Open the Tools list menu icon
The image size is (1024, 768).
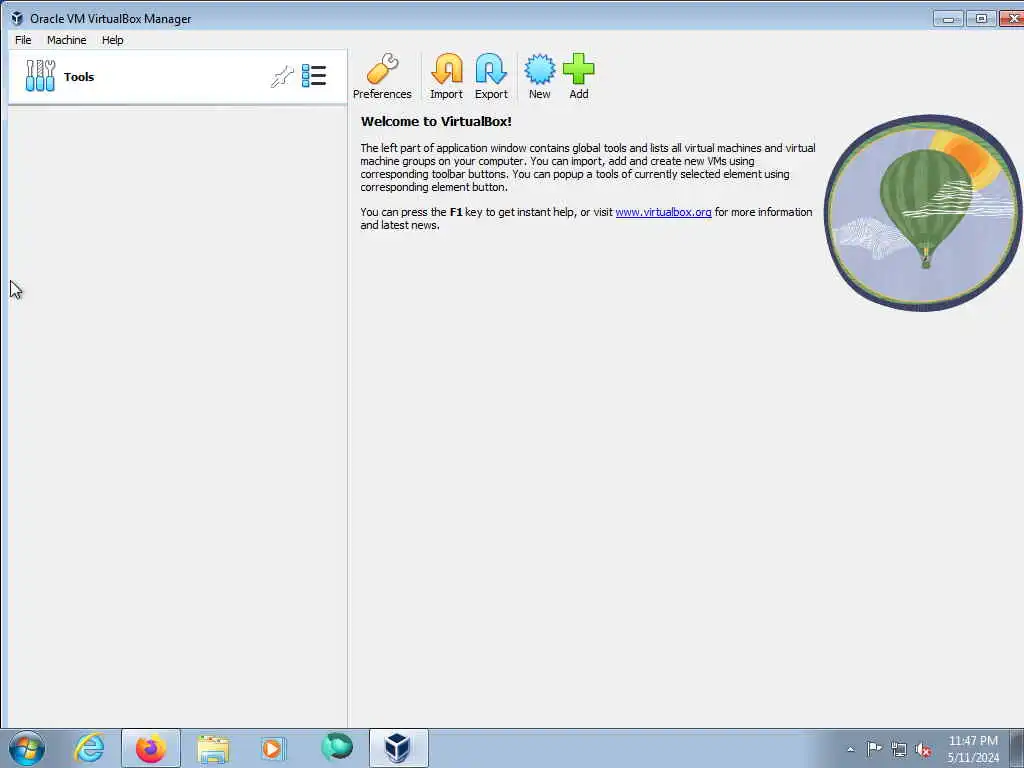pos(314,76)
